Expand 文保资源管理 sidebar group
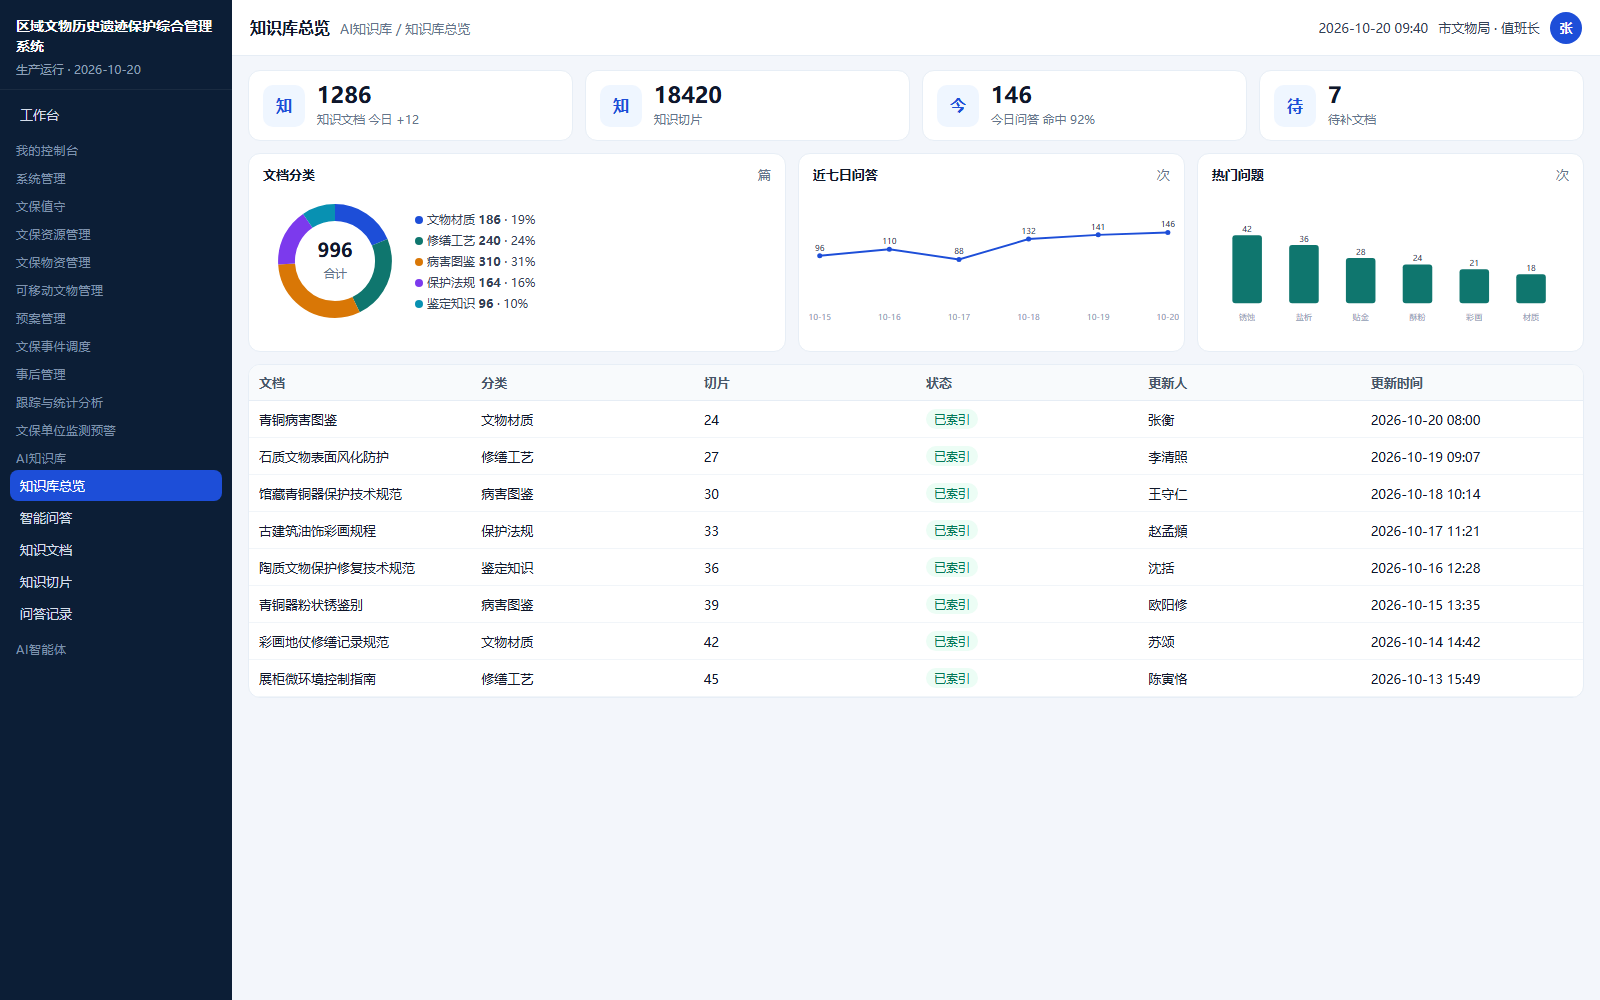 click(53, 235)
